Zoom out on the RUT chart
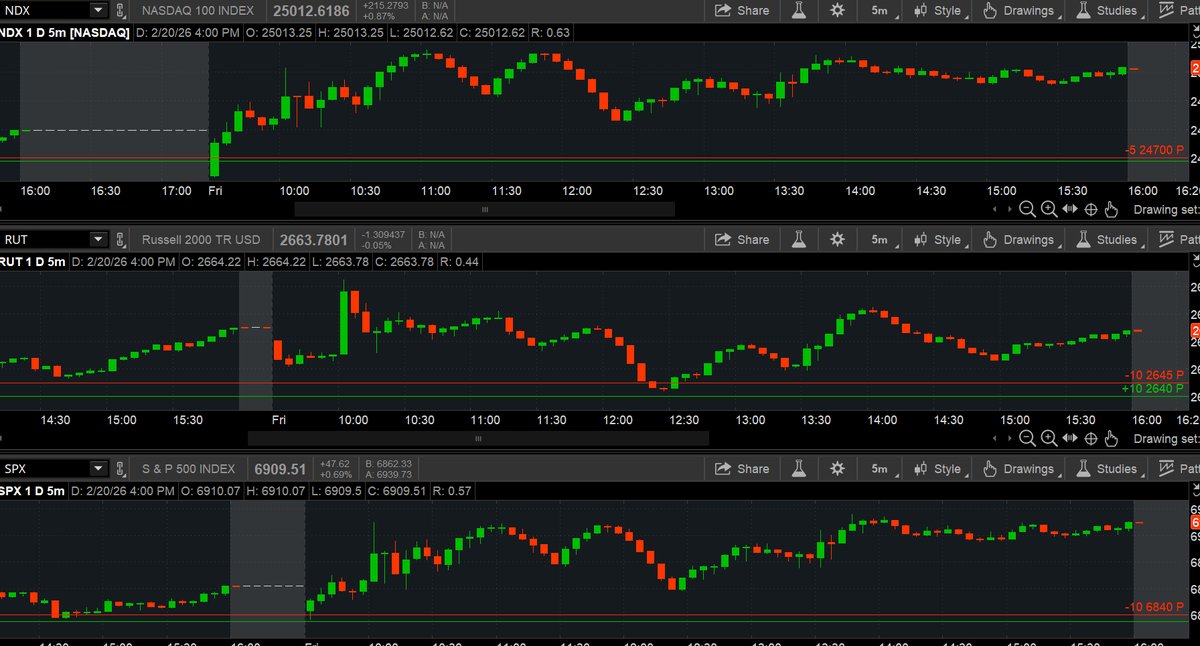Image resolution: width=1200 pixels, height=646 pixels. 1028,438
